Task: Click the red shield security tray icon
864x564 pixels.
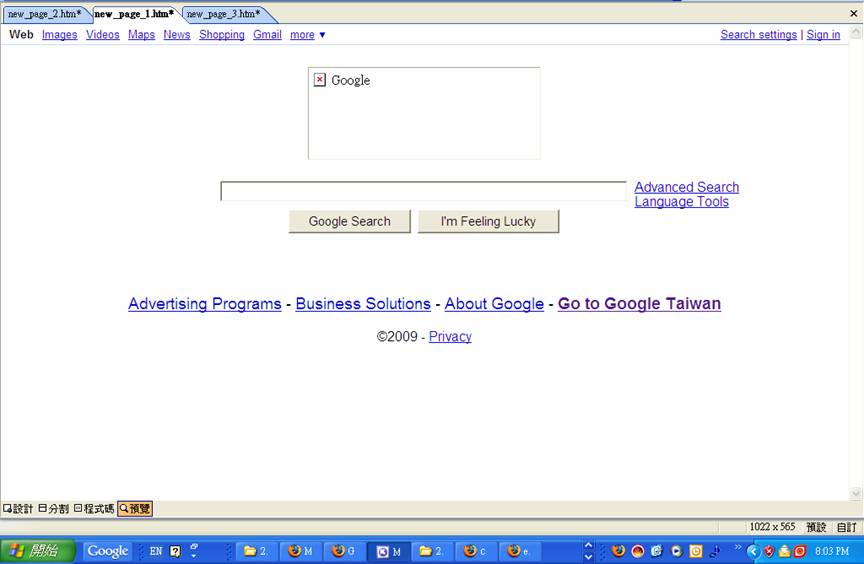Action: 769,551
